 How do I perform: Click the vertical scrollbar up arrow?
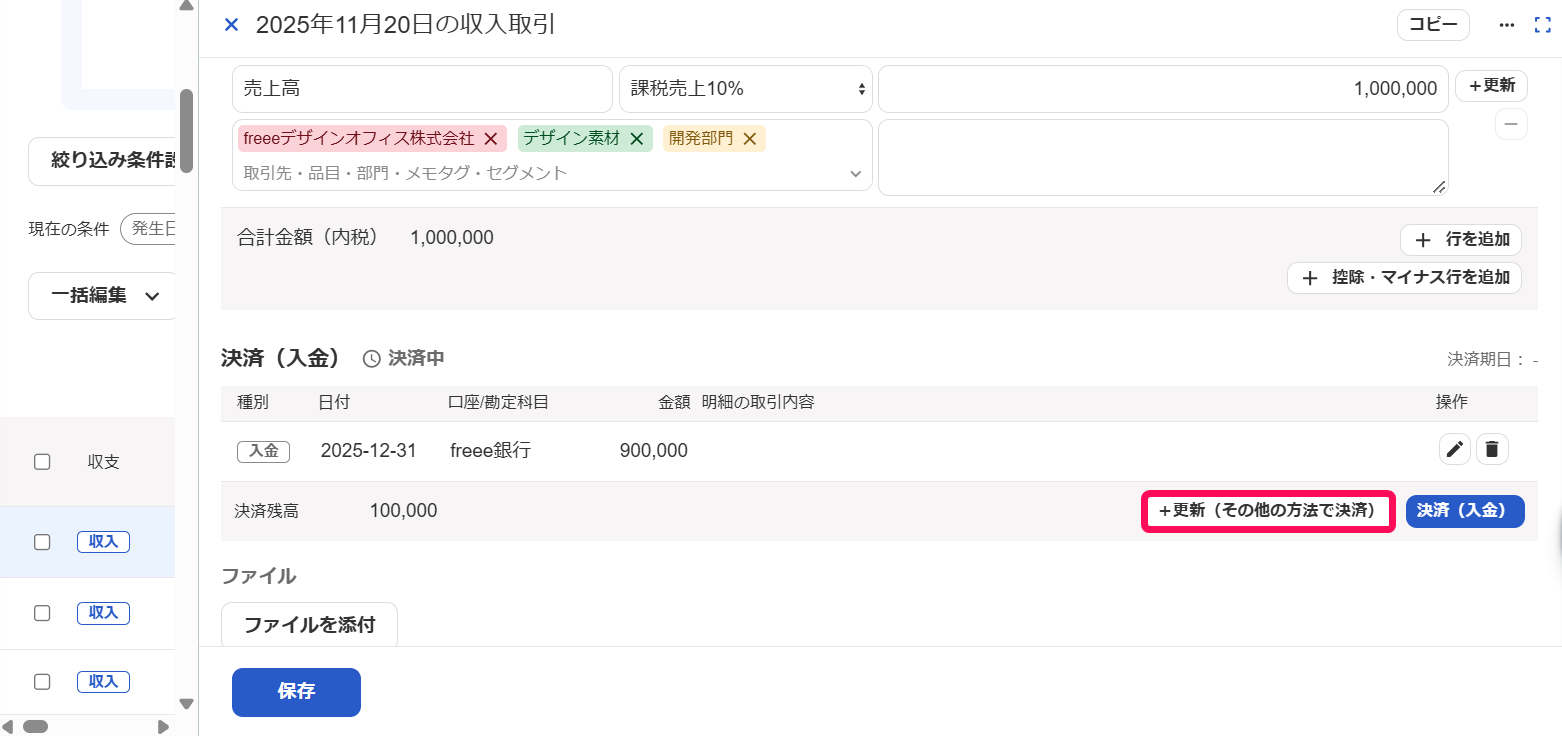(186, 6)
